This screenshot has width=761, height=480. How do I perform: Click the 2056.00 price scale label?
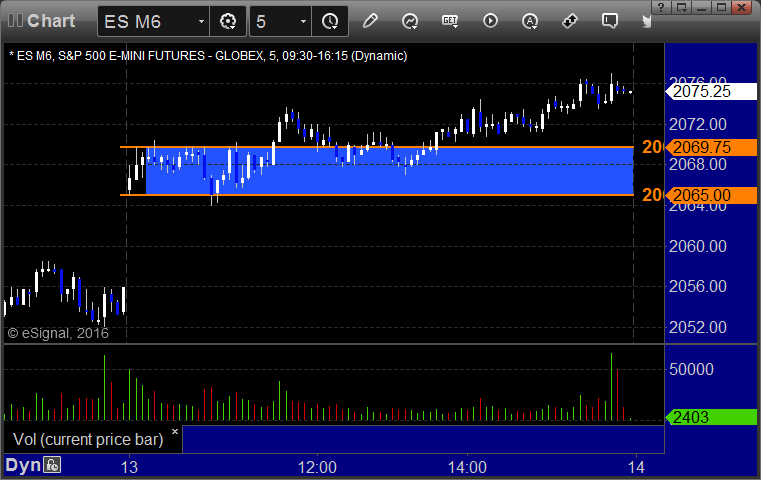tap(698, 286)
